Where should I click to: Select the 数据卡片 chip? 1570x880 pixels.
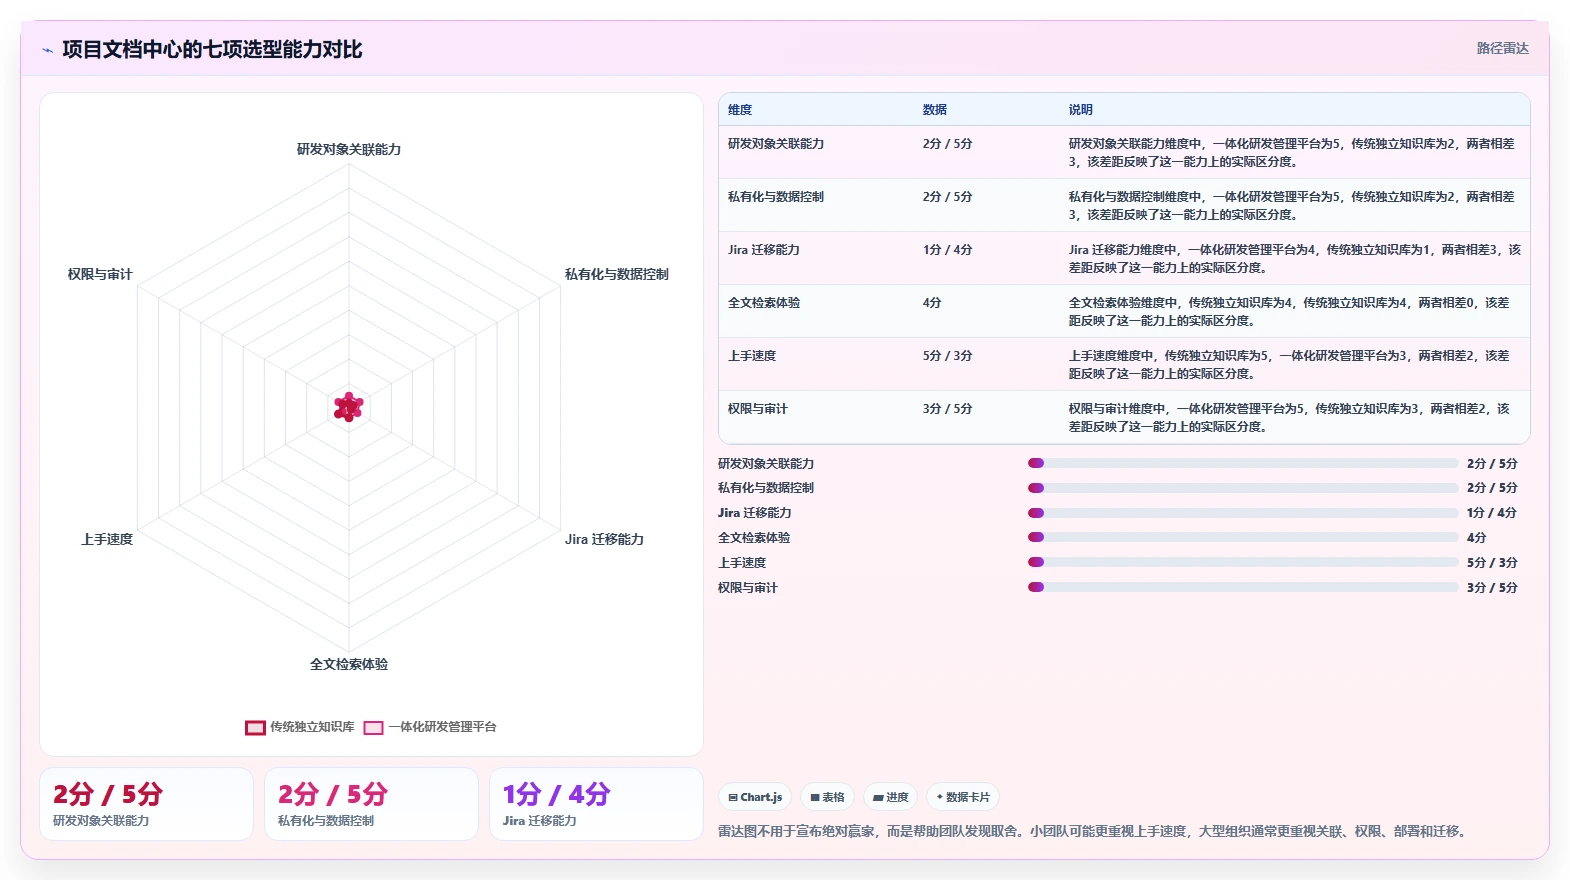[x=963, y=797]
